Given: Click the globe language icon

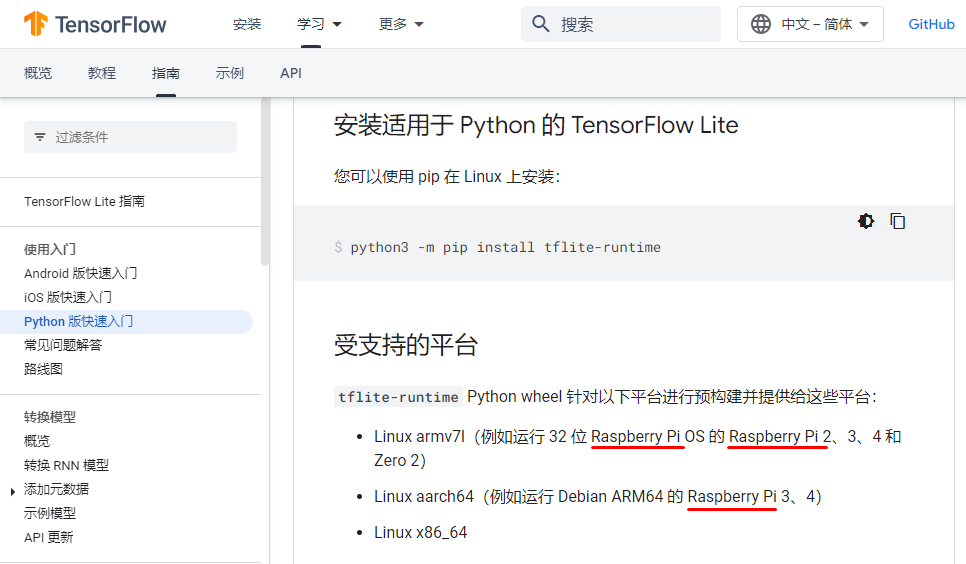Looking at the screenshot, I should pyautogui.click(x=761, y=24).
